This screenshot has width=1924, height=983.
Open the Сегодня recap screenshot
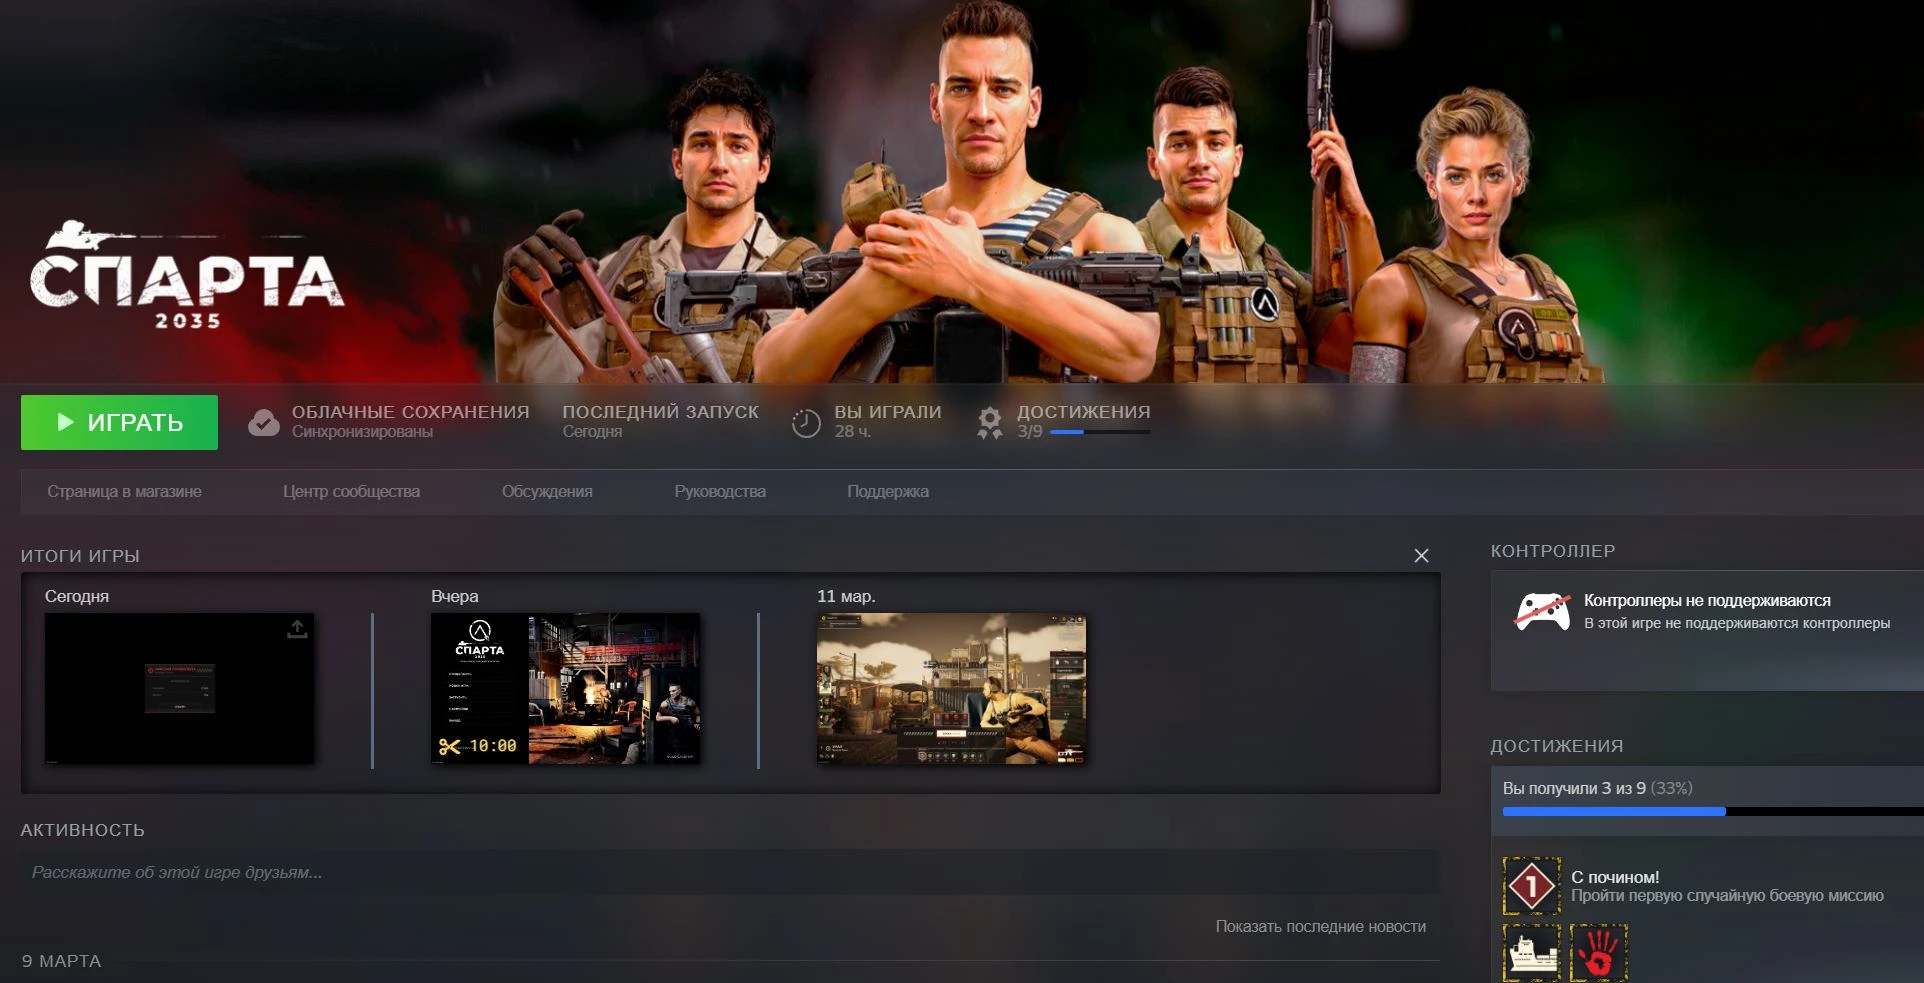pos(179,689)
